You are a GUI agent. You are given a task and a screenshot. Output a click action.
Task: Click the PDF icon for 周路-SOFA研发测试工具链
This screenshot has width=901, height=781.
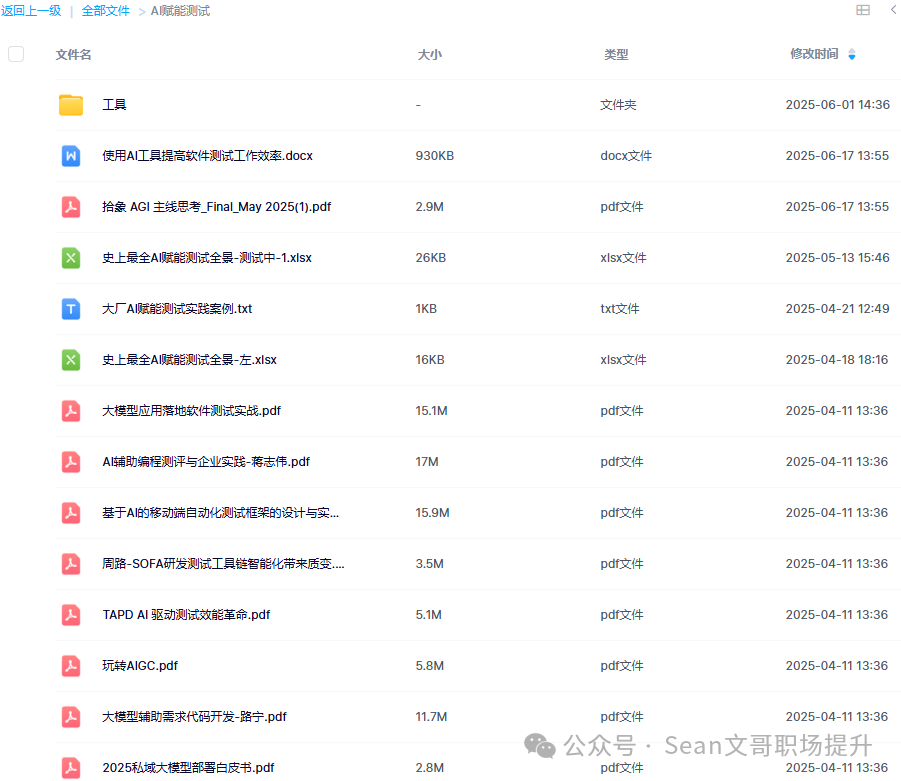tap(71, 564)
